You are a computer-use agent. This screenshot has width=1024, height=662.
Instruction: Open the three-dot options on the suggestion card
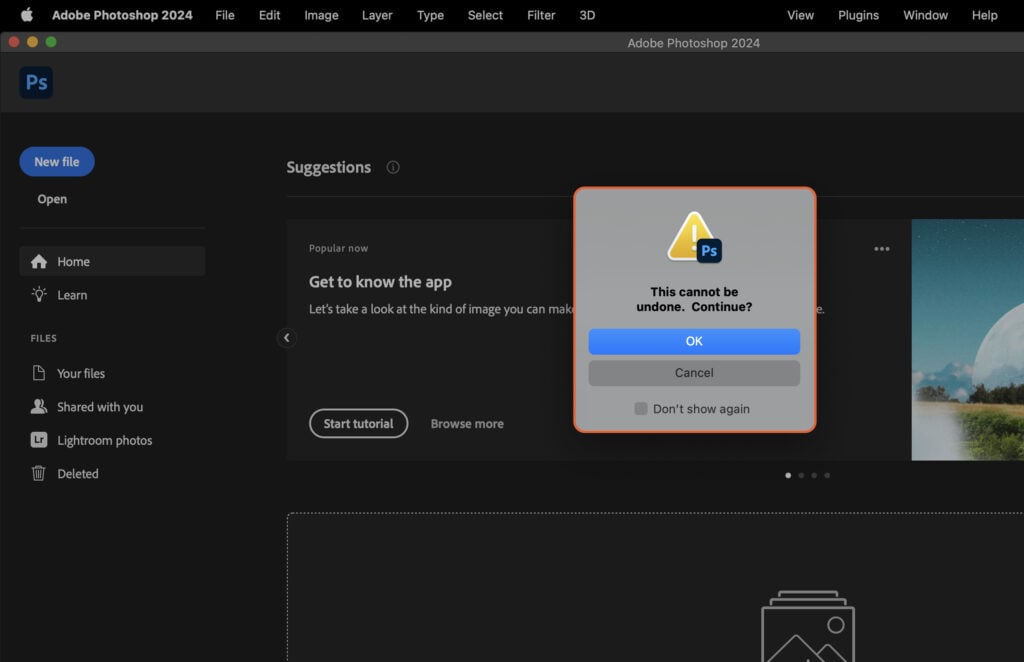tap(881, 248)
